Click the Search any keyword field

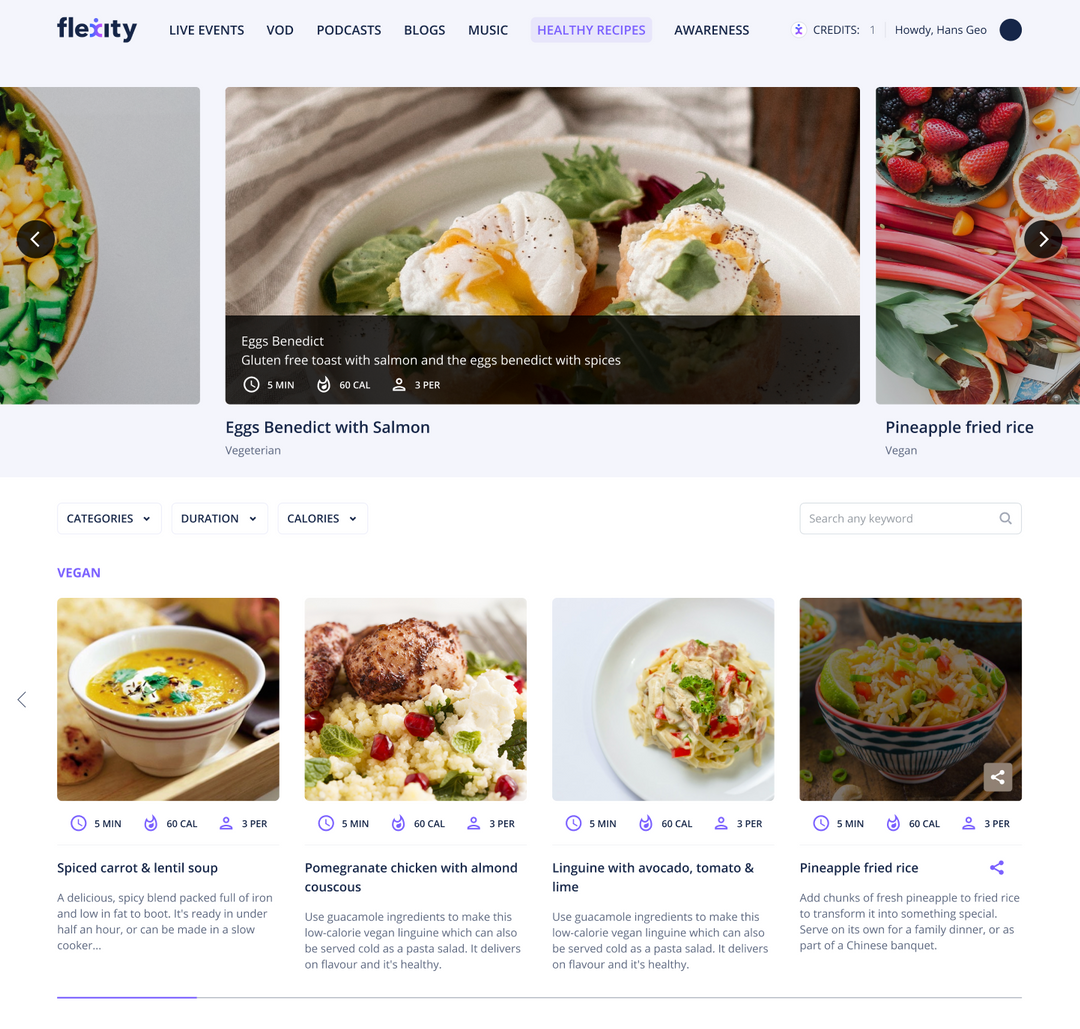(911, 518)
